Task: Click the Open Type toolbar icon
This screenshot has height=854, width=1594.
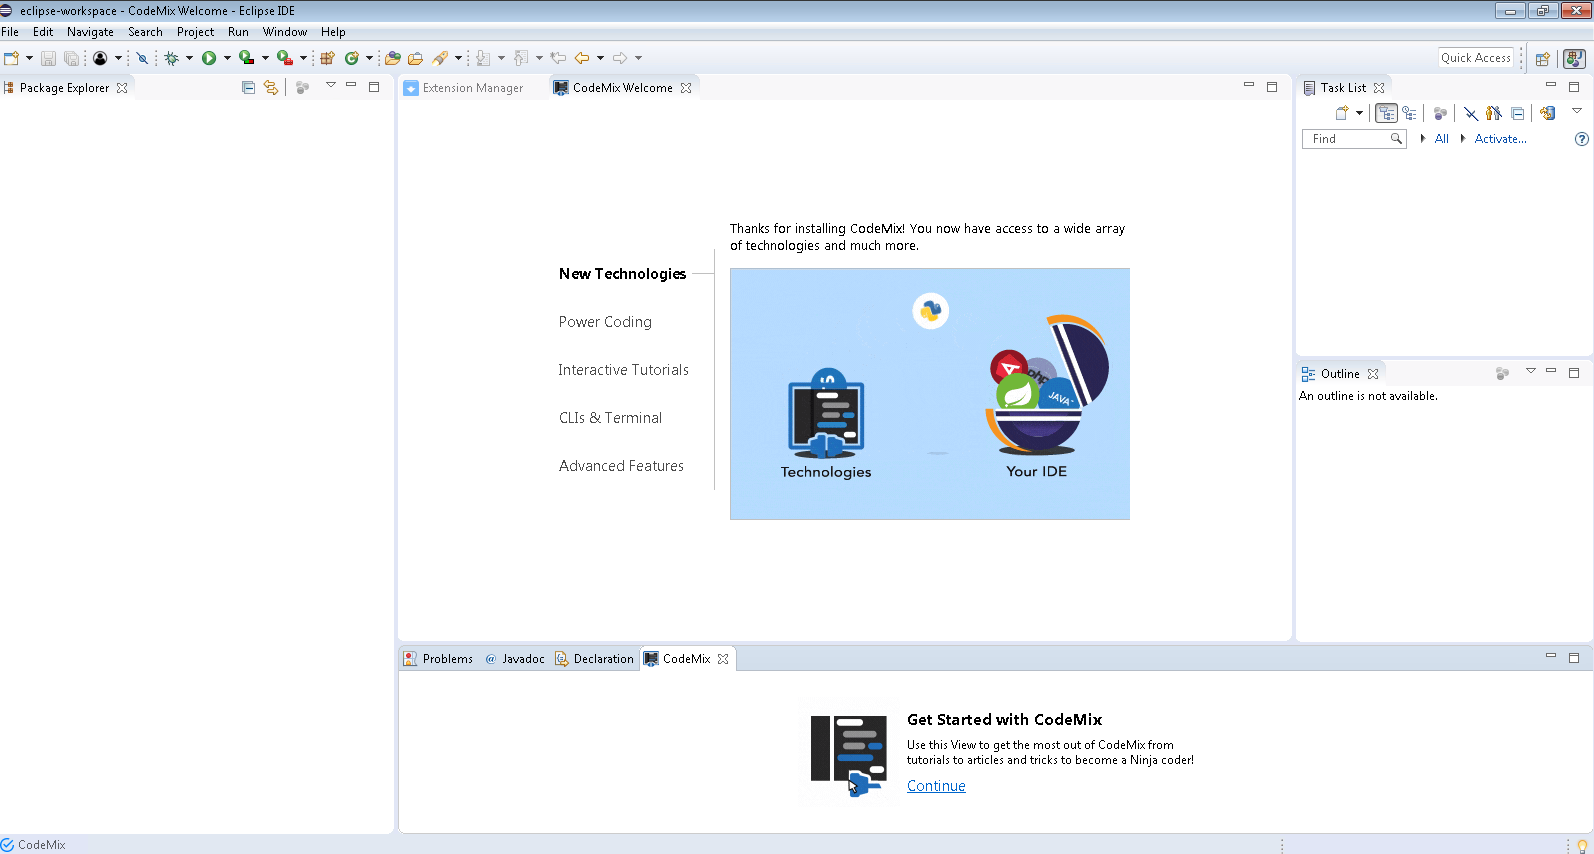Action: click(x=393, y=58)
